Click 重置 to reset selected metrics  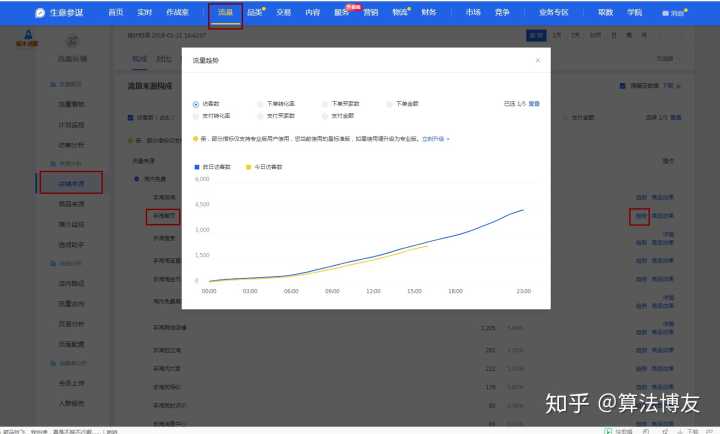point(535,103)
